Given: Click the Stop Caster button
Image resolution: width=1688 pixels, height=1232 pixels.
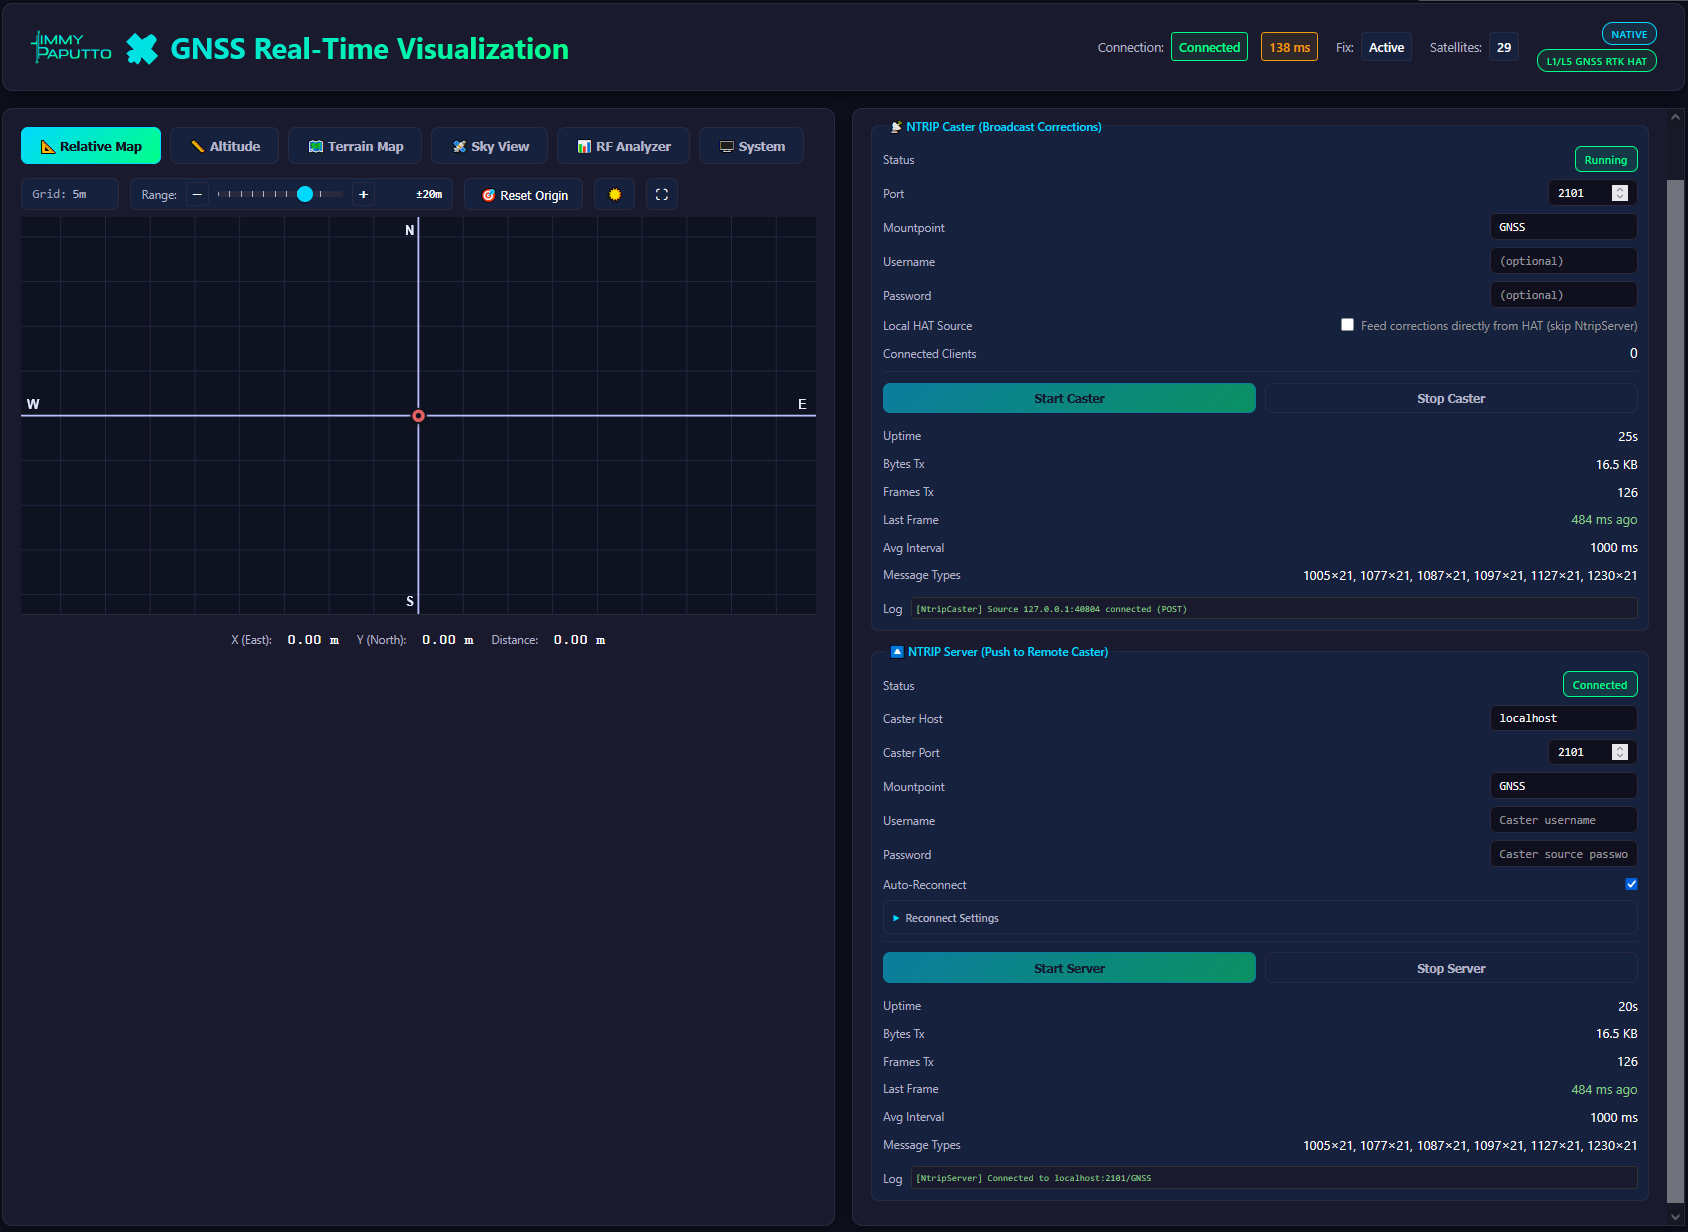Looking at the screenshot, I should click(1451, 398).
